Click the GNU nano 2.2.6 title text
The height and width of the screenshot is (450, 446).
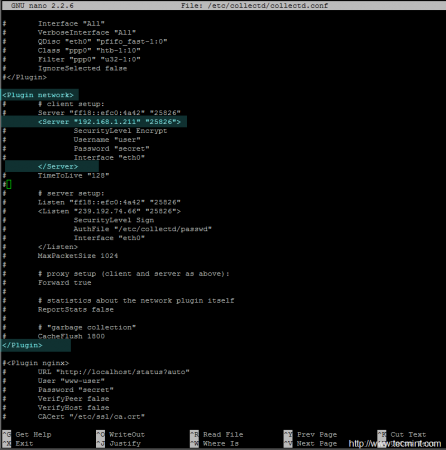point(42,5)
